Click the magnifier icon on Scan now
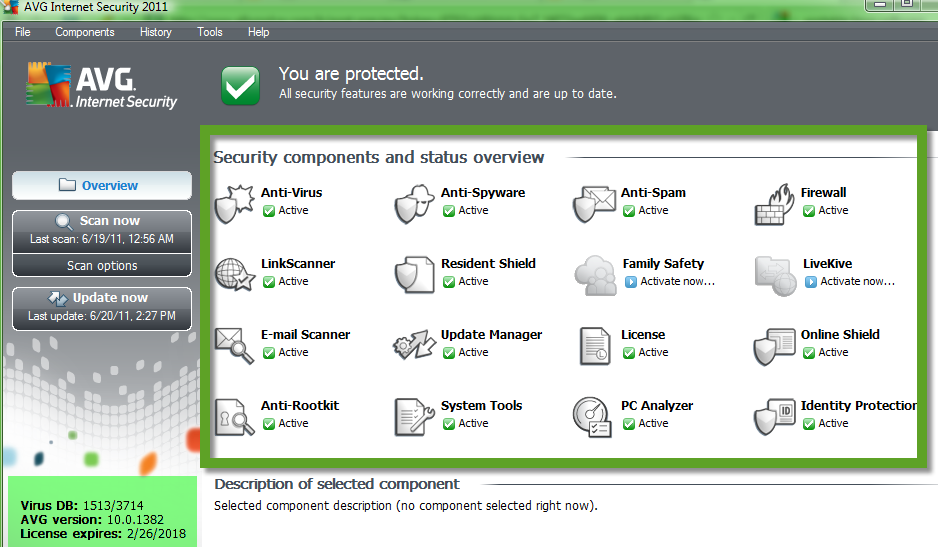 63,221
